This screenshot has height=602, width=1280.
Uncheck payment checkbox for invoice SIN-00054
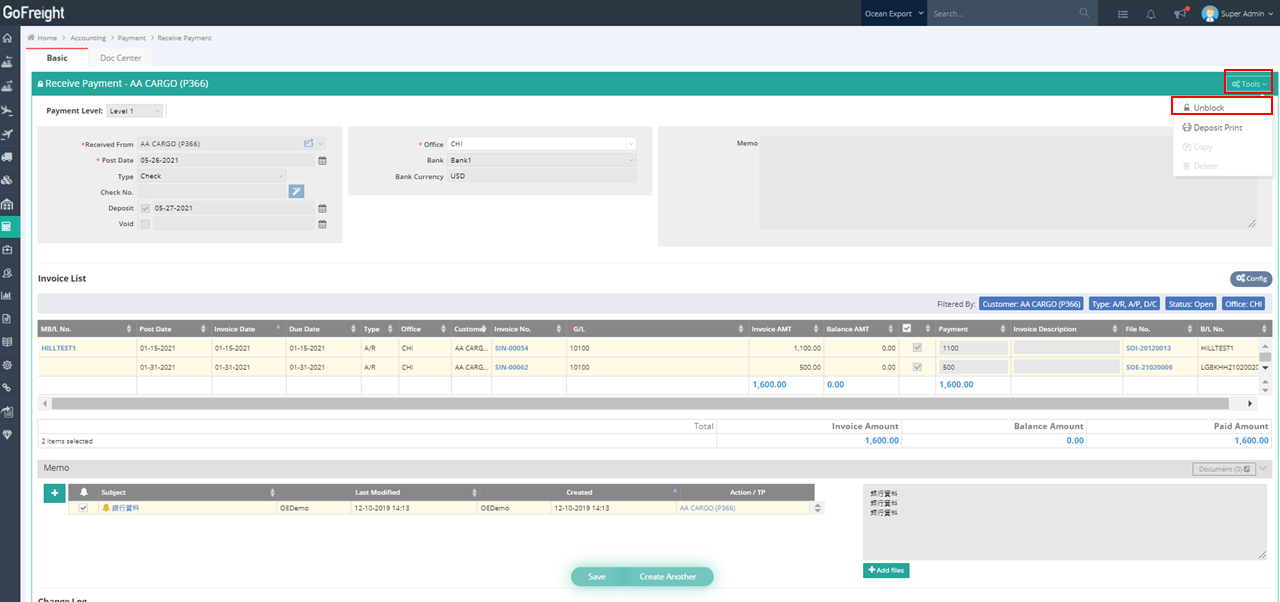[918, 348]
